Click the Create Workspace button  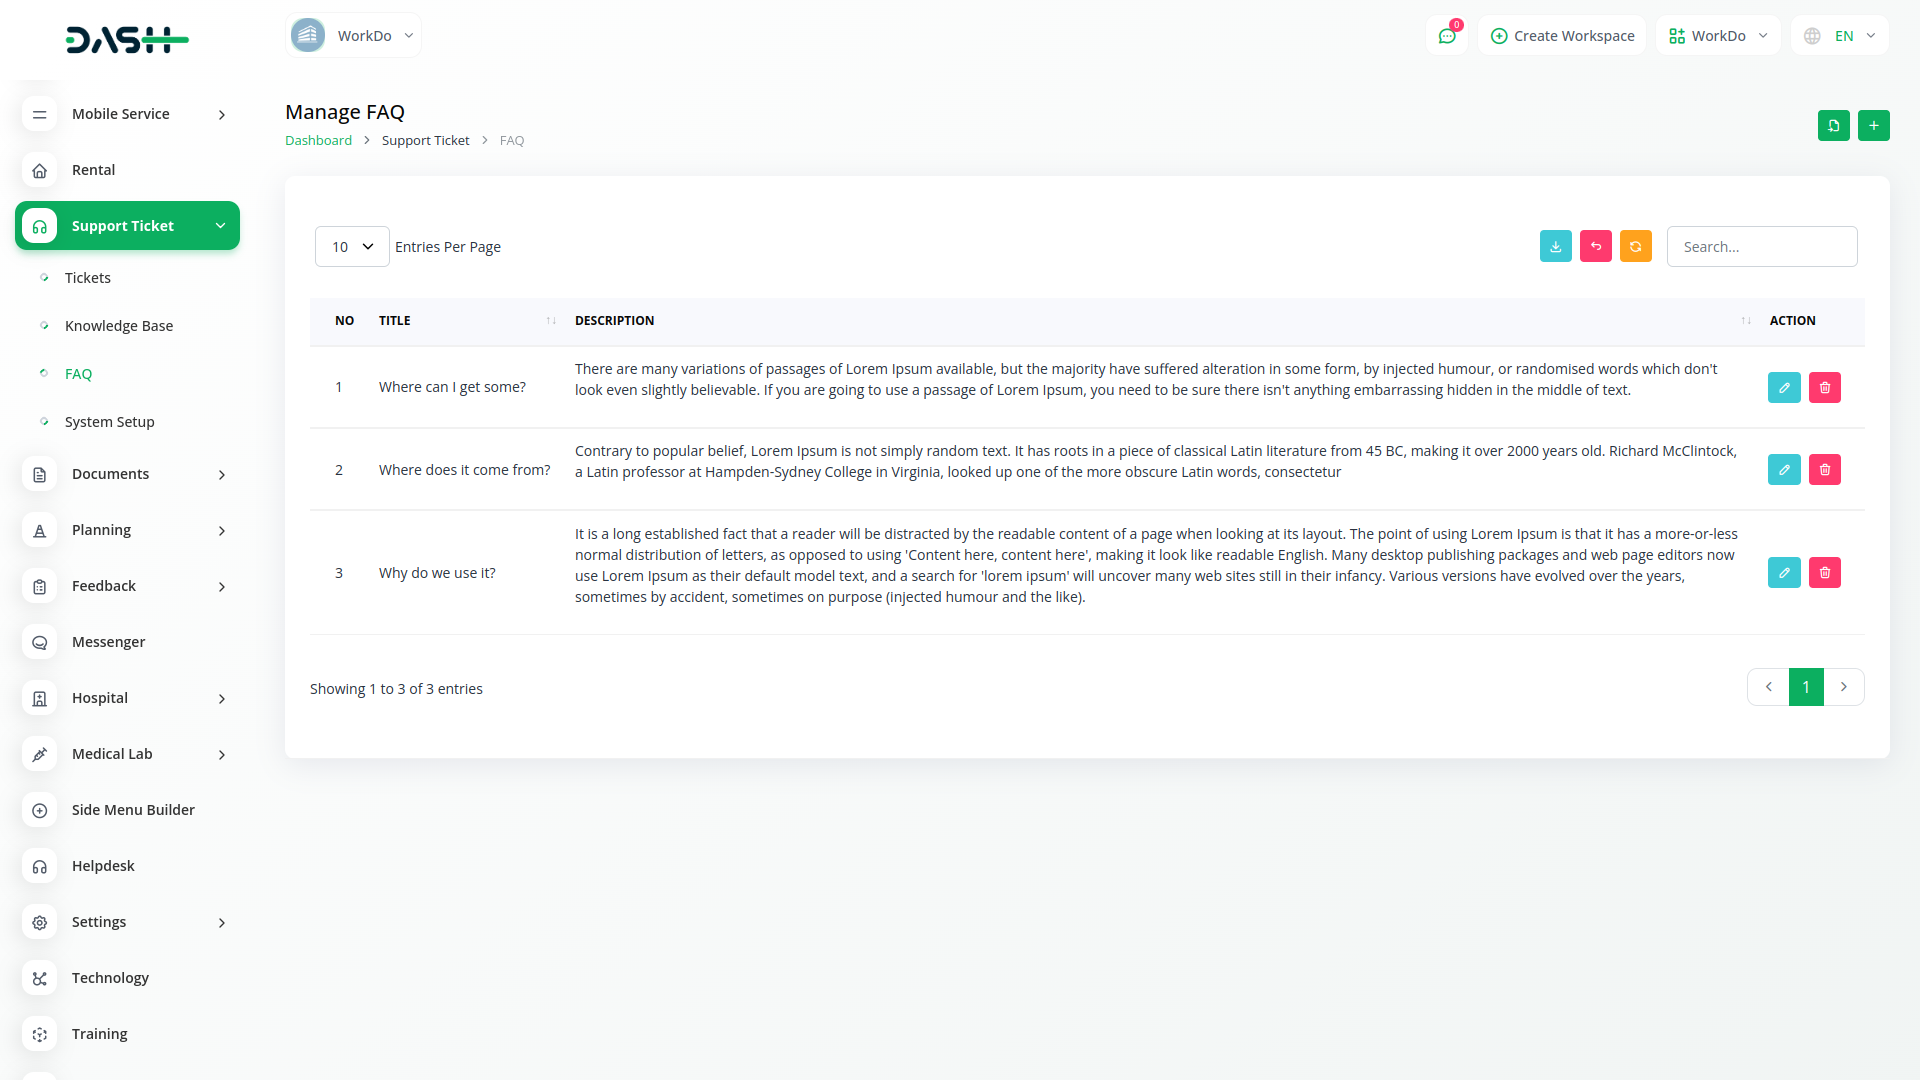[1562, 36]
